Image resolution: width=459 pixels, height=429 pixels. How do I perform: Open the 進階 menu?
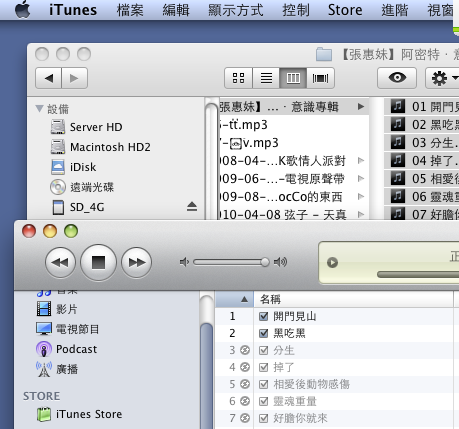395,10
